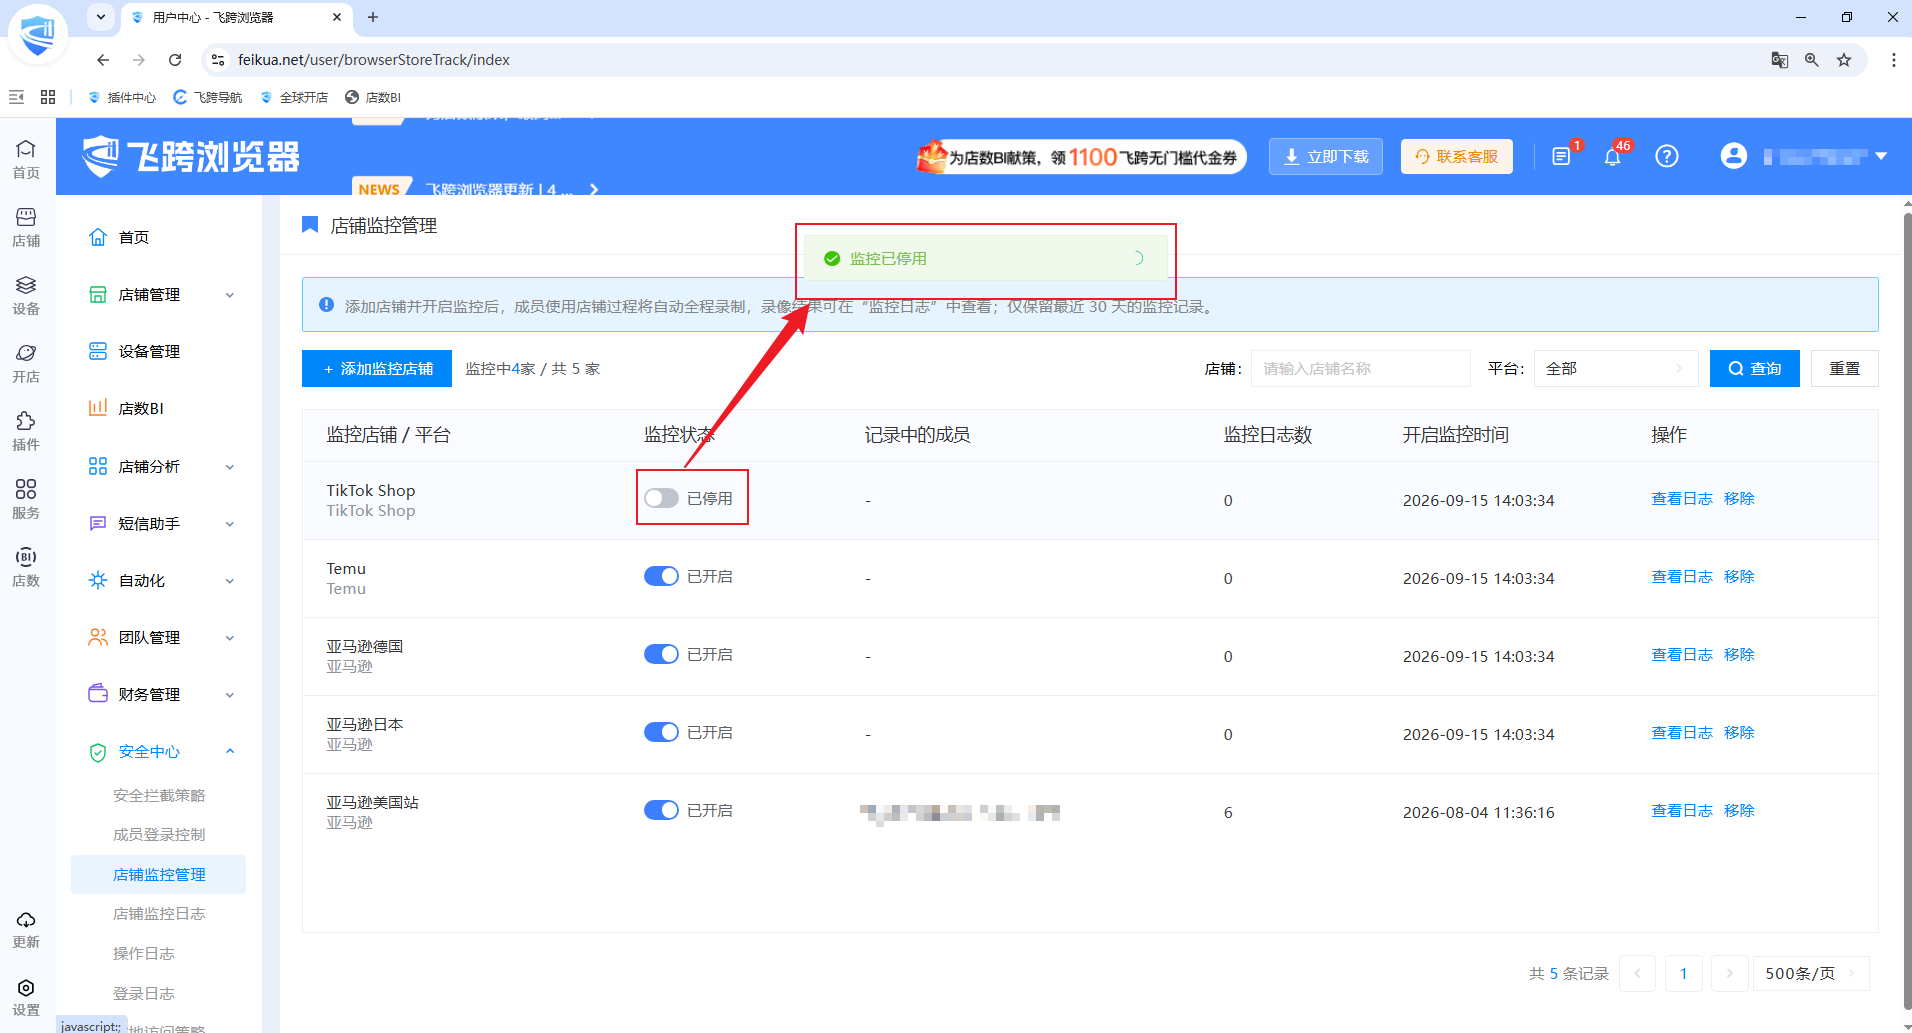
Task: Click page number 1 in pagination
Action: (x=1684, y=974)
